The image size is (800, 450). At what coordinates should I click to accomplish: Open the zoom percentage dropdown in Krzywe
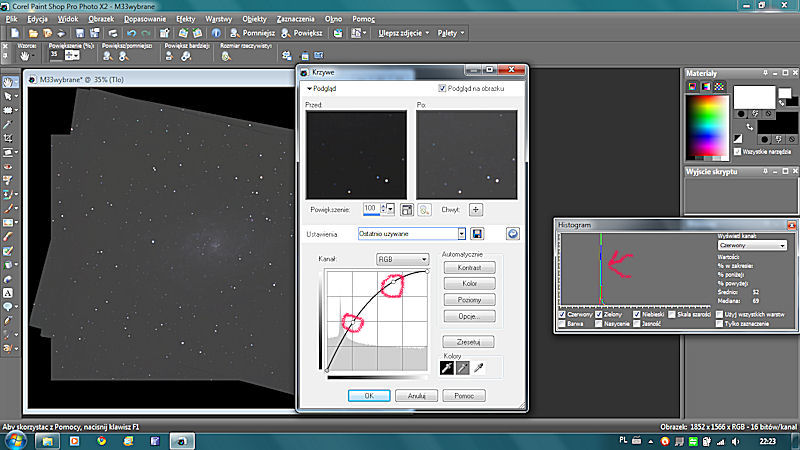390,209
